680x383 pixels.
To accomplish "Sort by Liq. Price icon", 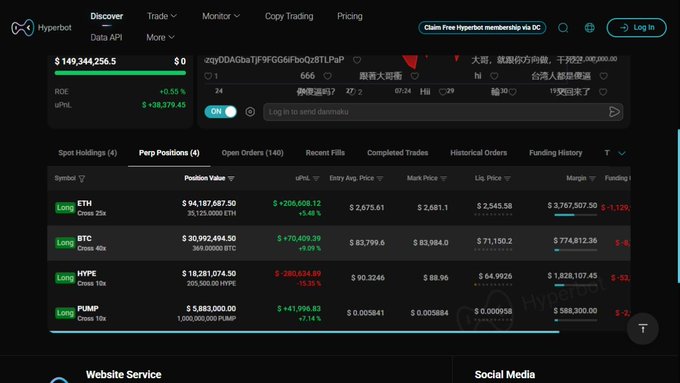I will [507, 178].
